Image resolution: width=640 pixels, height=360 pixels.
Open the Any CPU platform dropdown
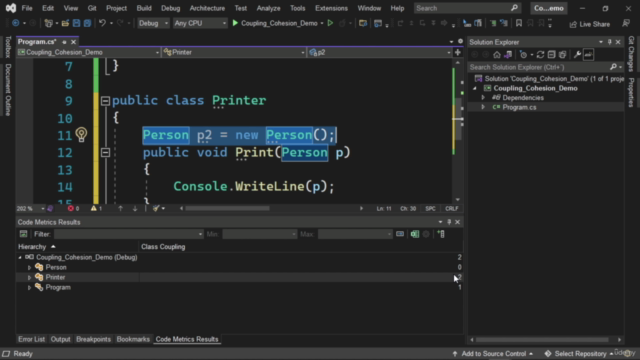tap(200, 23)
